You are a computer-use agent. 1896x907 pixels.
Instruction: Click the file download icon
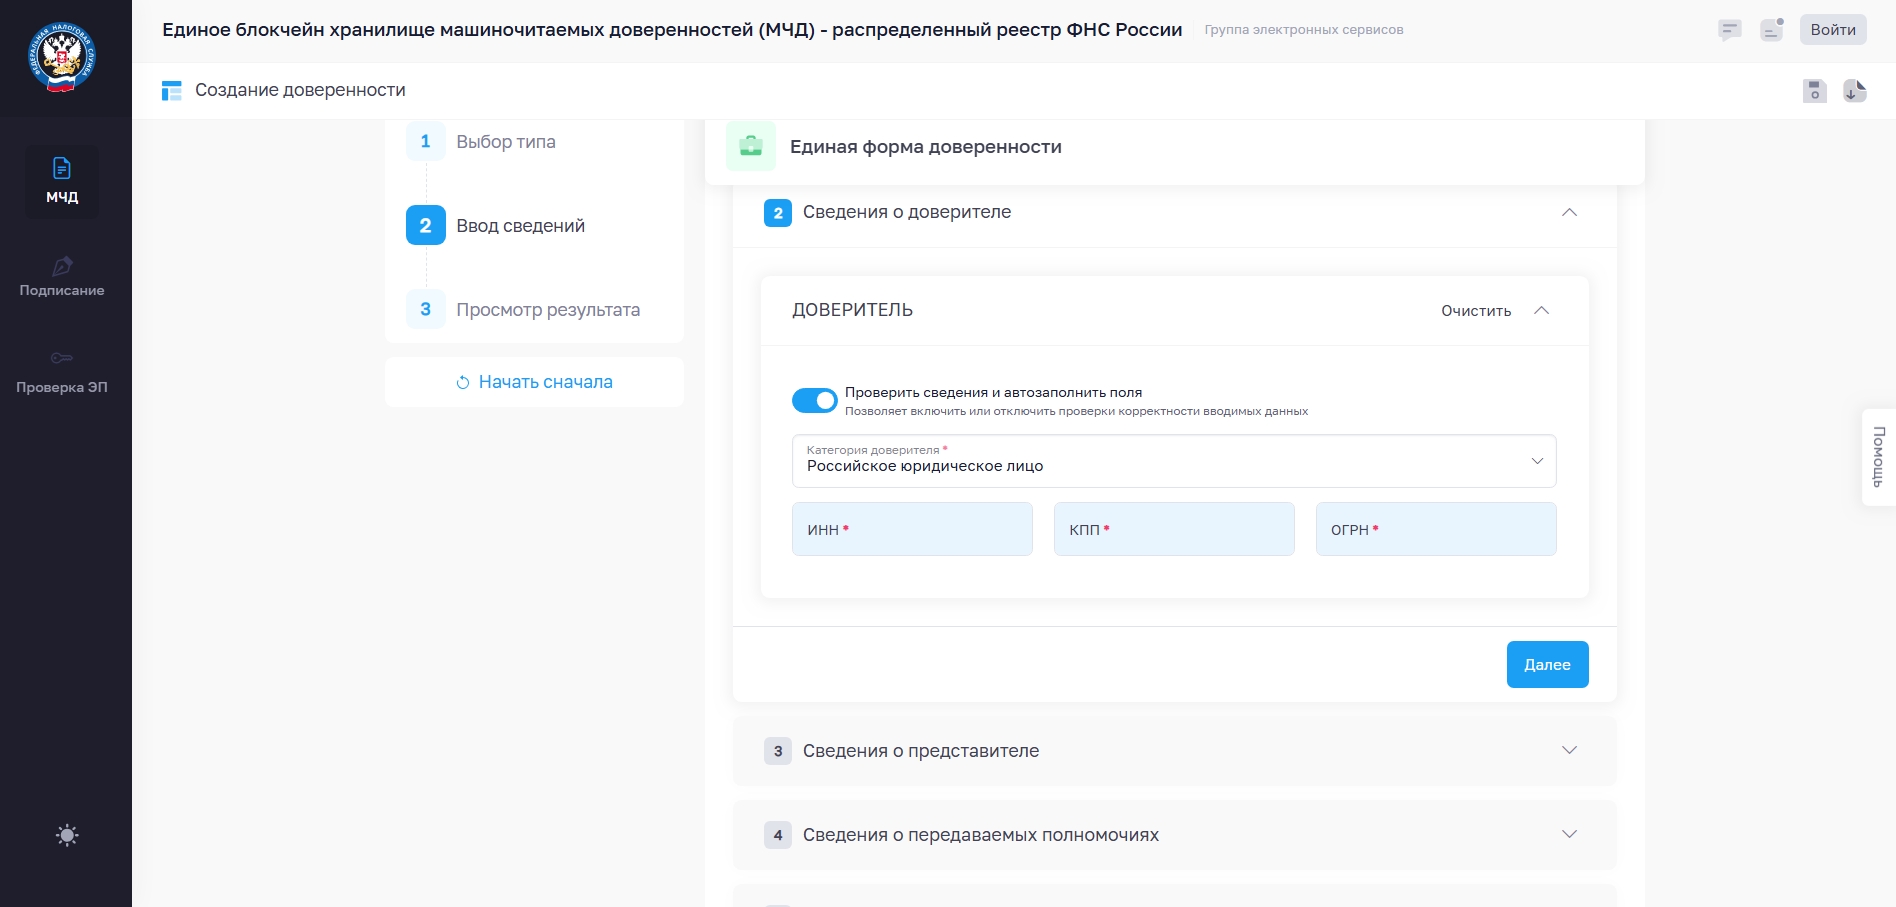(1855, 91)
